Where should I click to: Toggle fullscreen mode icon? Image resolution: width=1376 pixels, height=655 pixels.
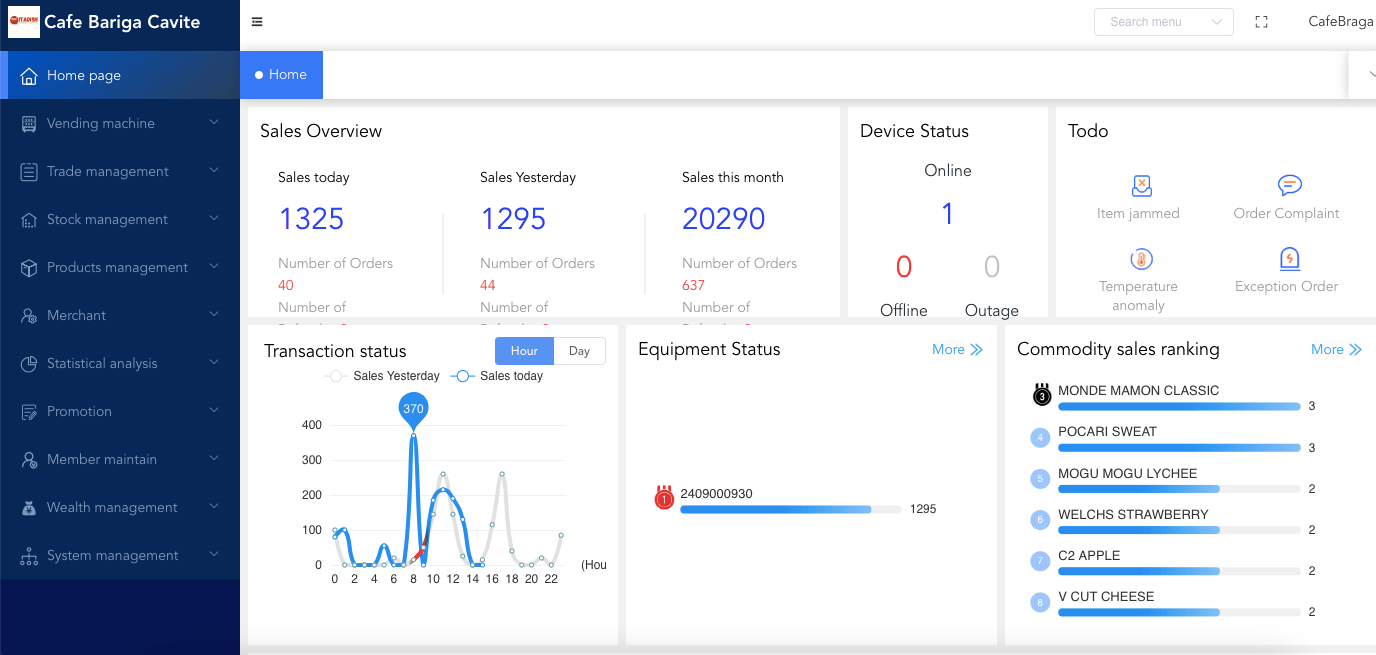tap(1261, 22)
